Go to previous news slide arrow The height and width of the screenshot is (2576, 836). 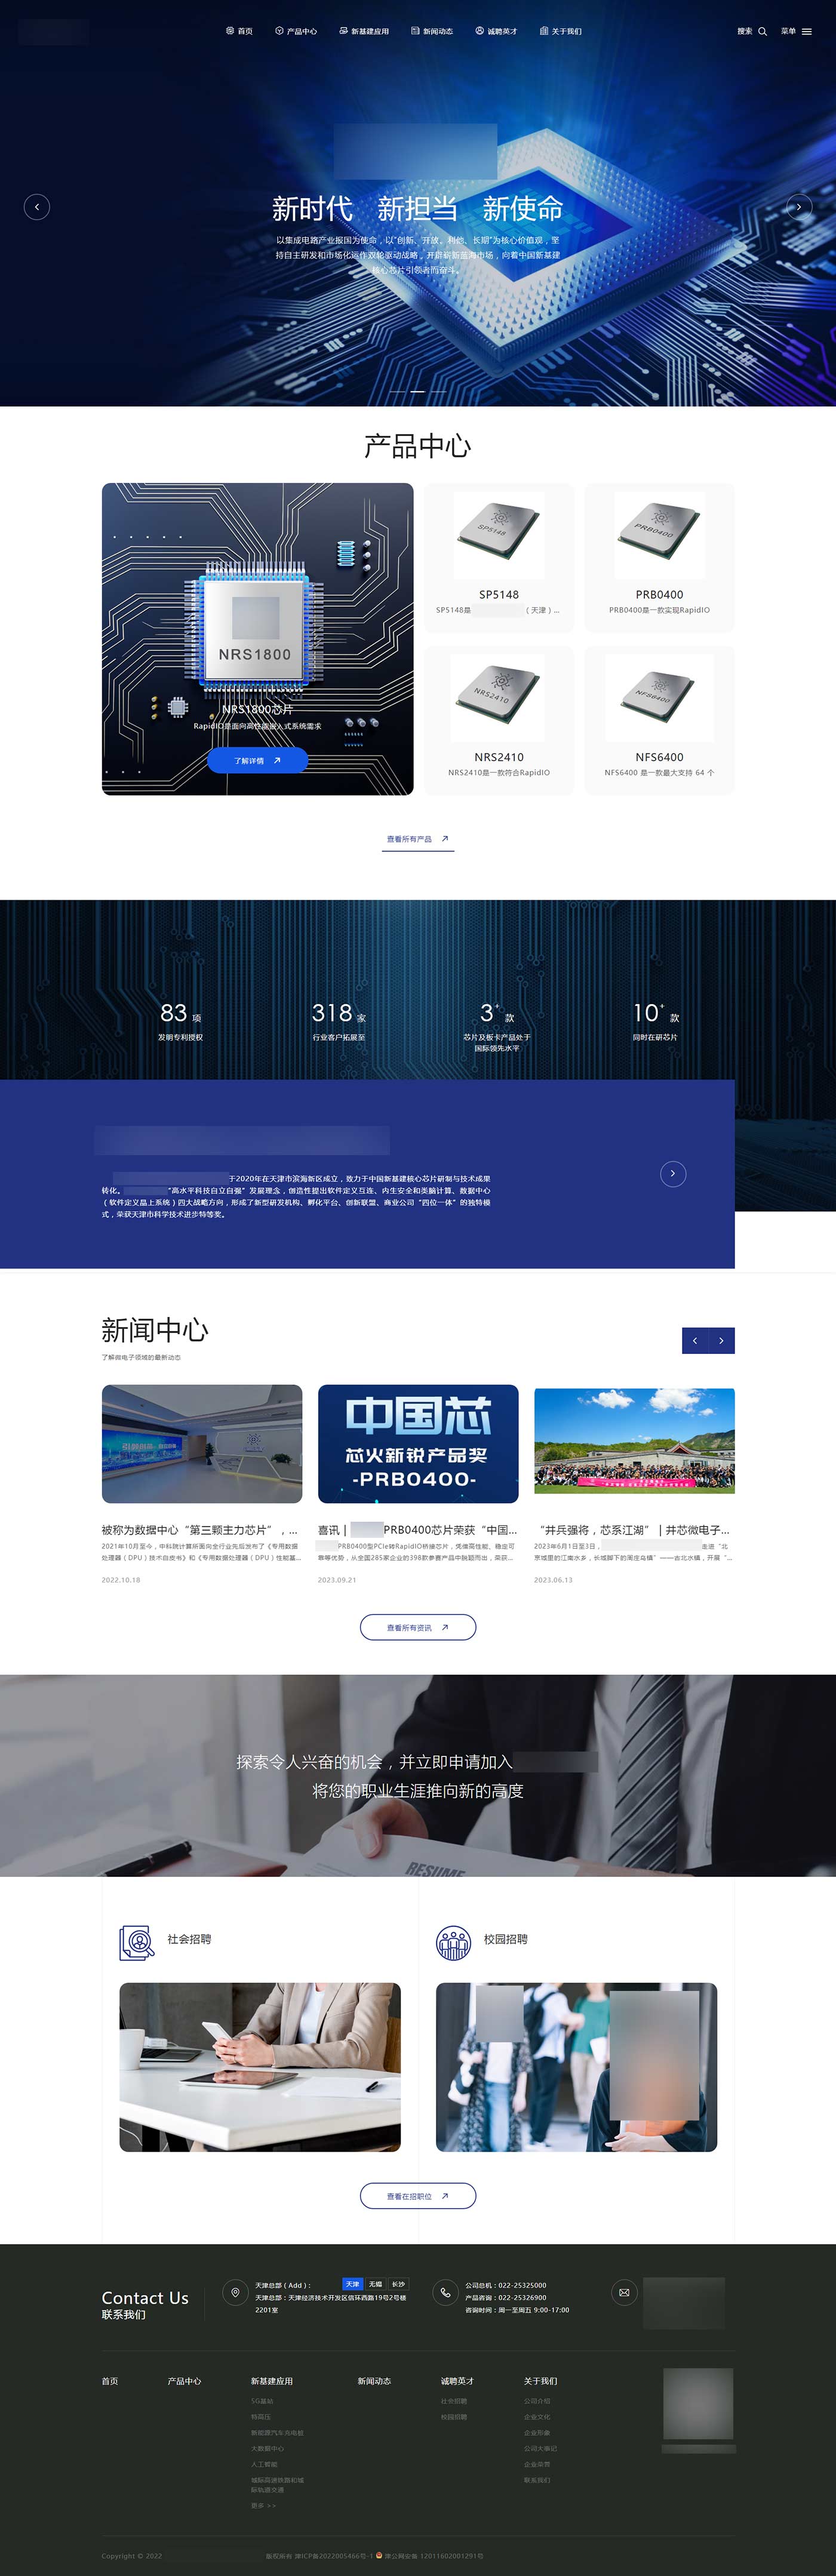pyautogui.click(x=695, y=1340)
